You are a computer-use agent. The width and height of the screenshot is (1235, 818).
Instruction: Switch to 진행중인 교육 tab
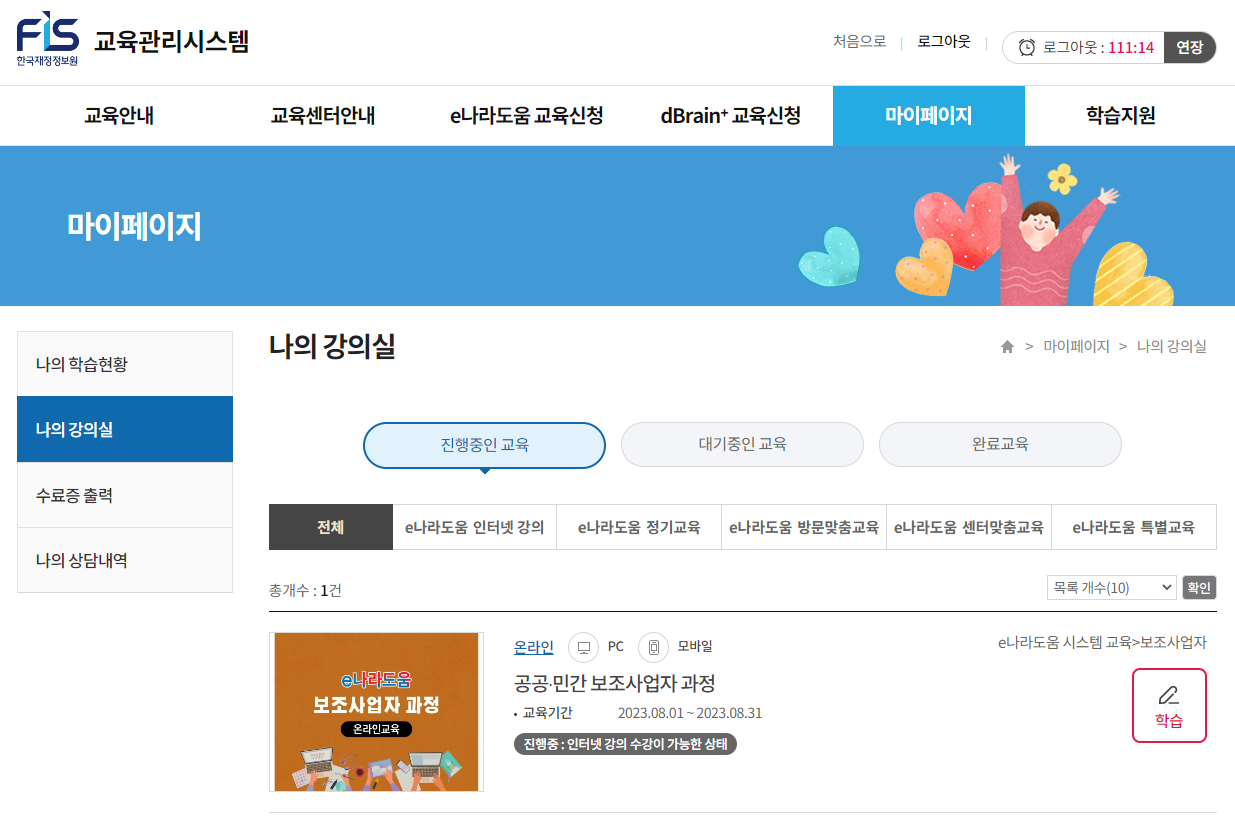click(x=484, y=445)
